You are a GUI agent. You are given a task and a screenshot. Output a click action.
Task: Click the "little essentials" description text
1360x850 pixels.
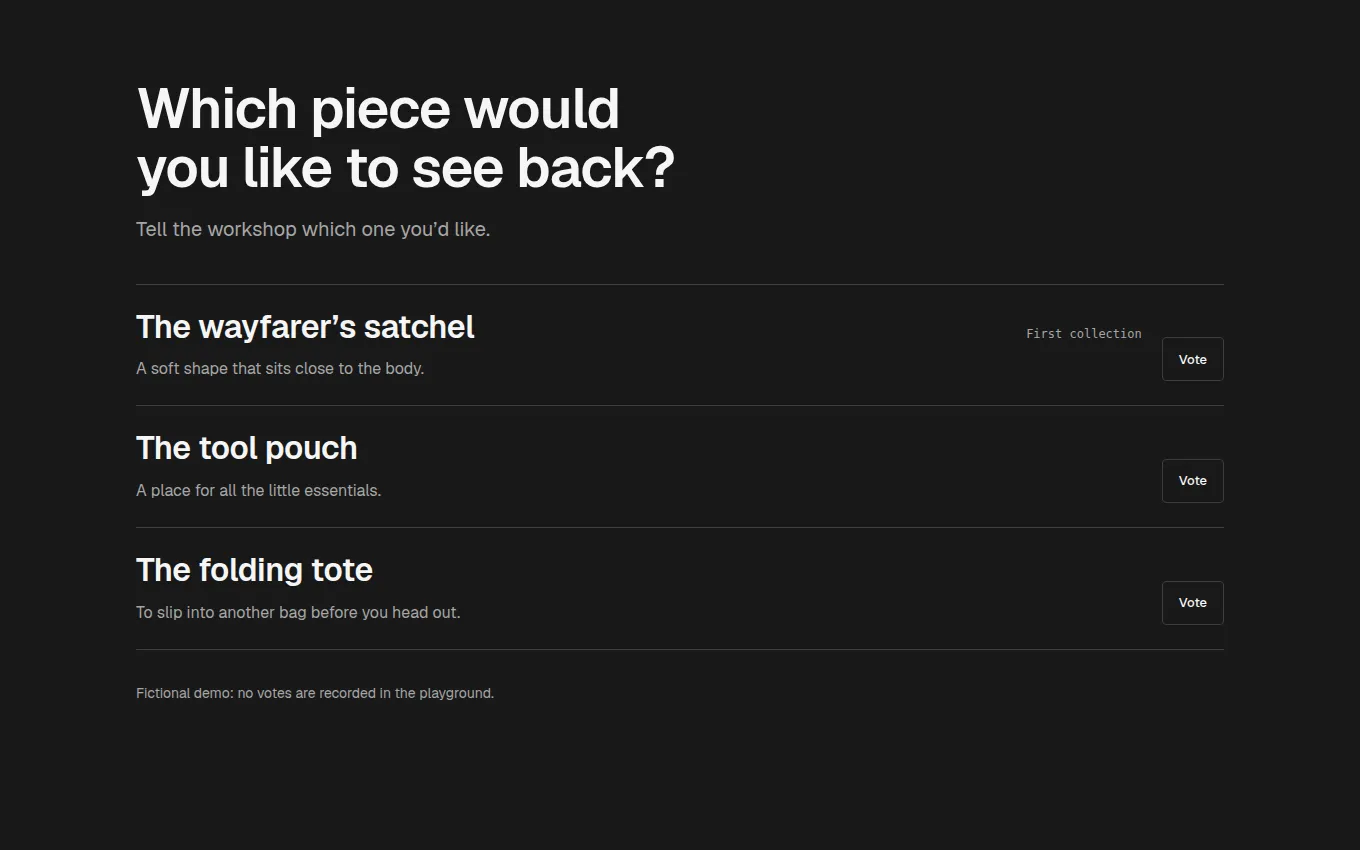click(x=258, y=490)
